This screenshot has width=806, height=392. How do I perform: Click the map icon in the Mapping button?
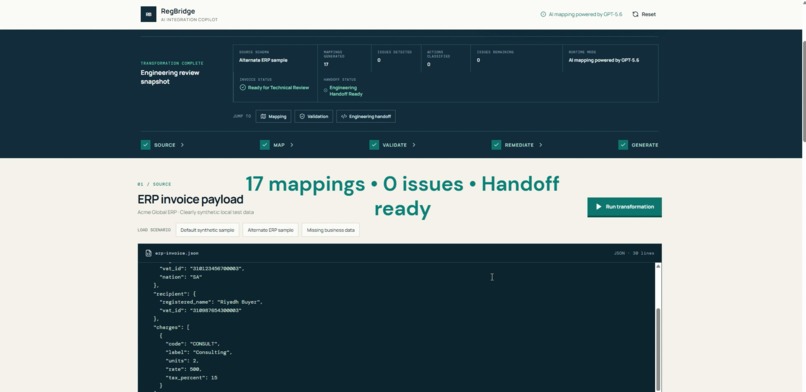pos(263,117)
